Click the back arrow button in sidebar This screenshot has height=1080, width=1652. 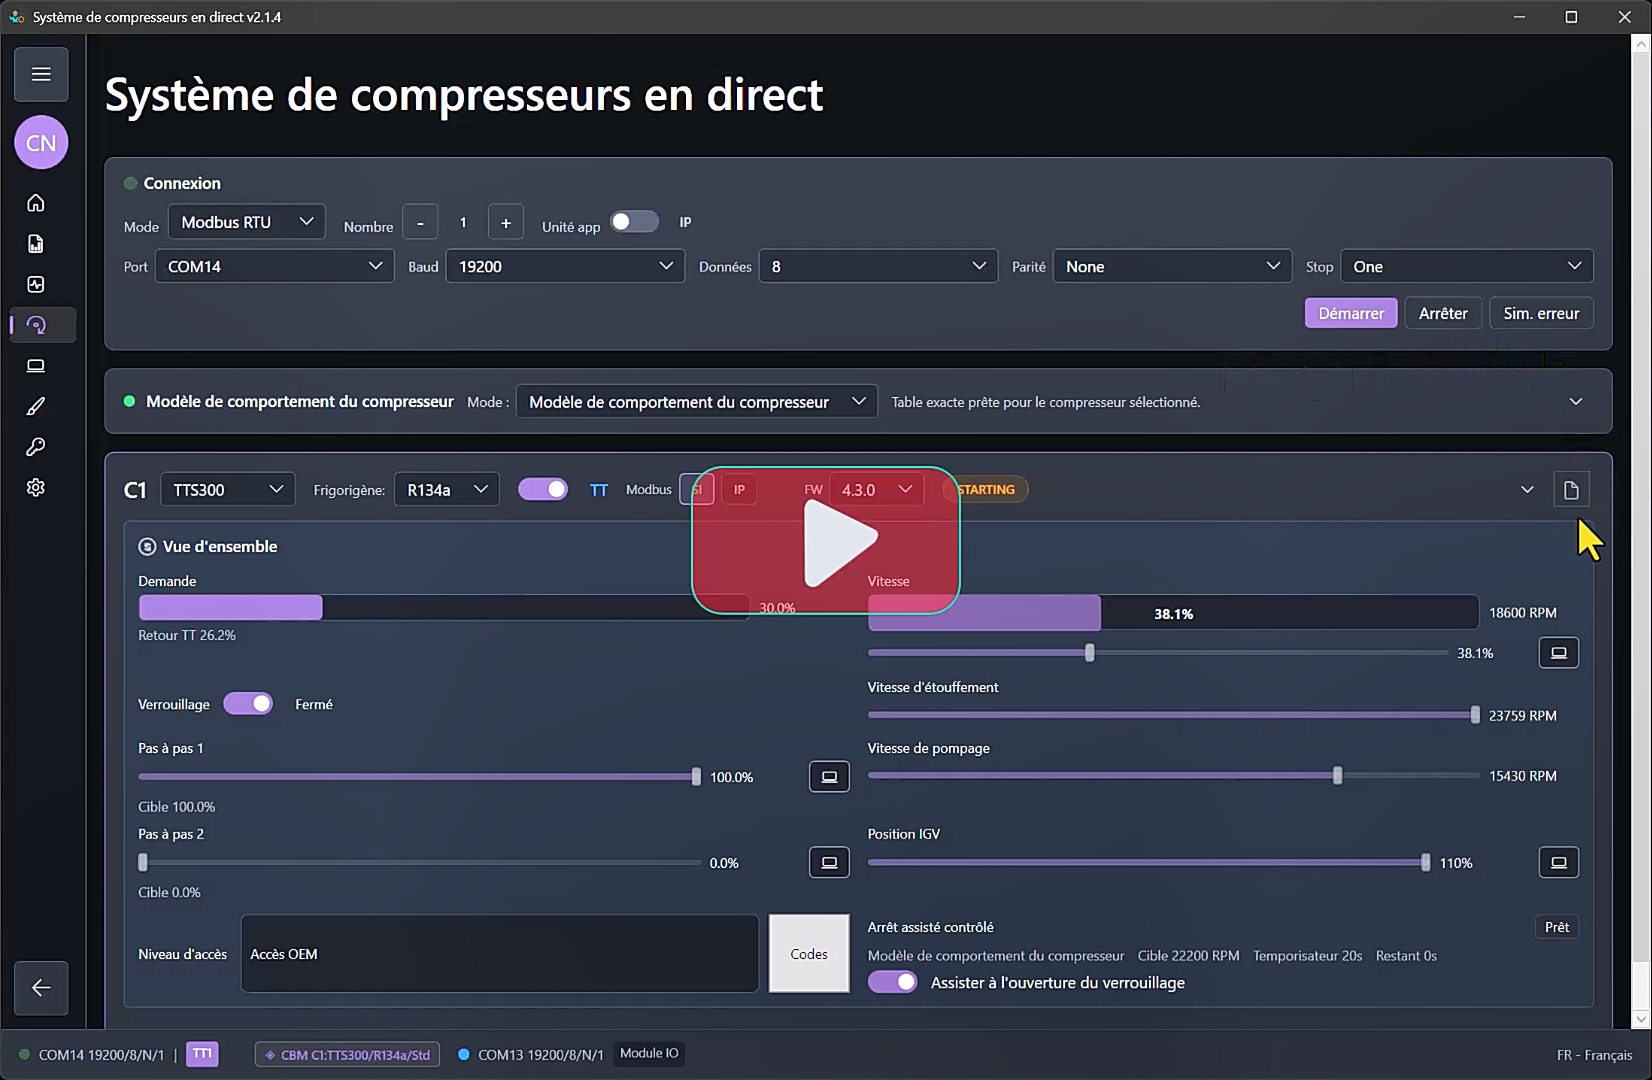(x=41, y=988)
